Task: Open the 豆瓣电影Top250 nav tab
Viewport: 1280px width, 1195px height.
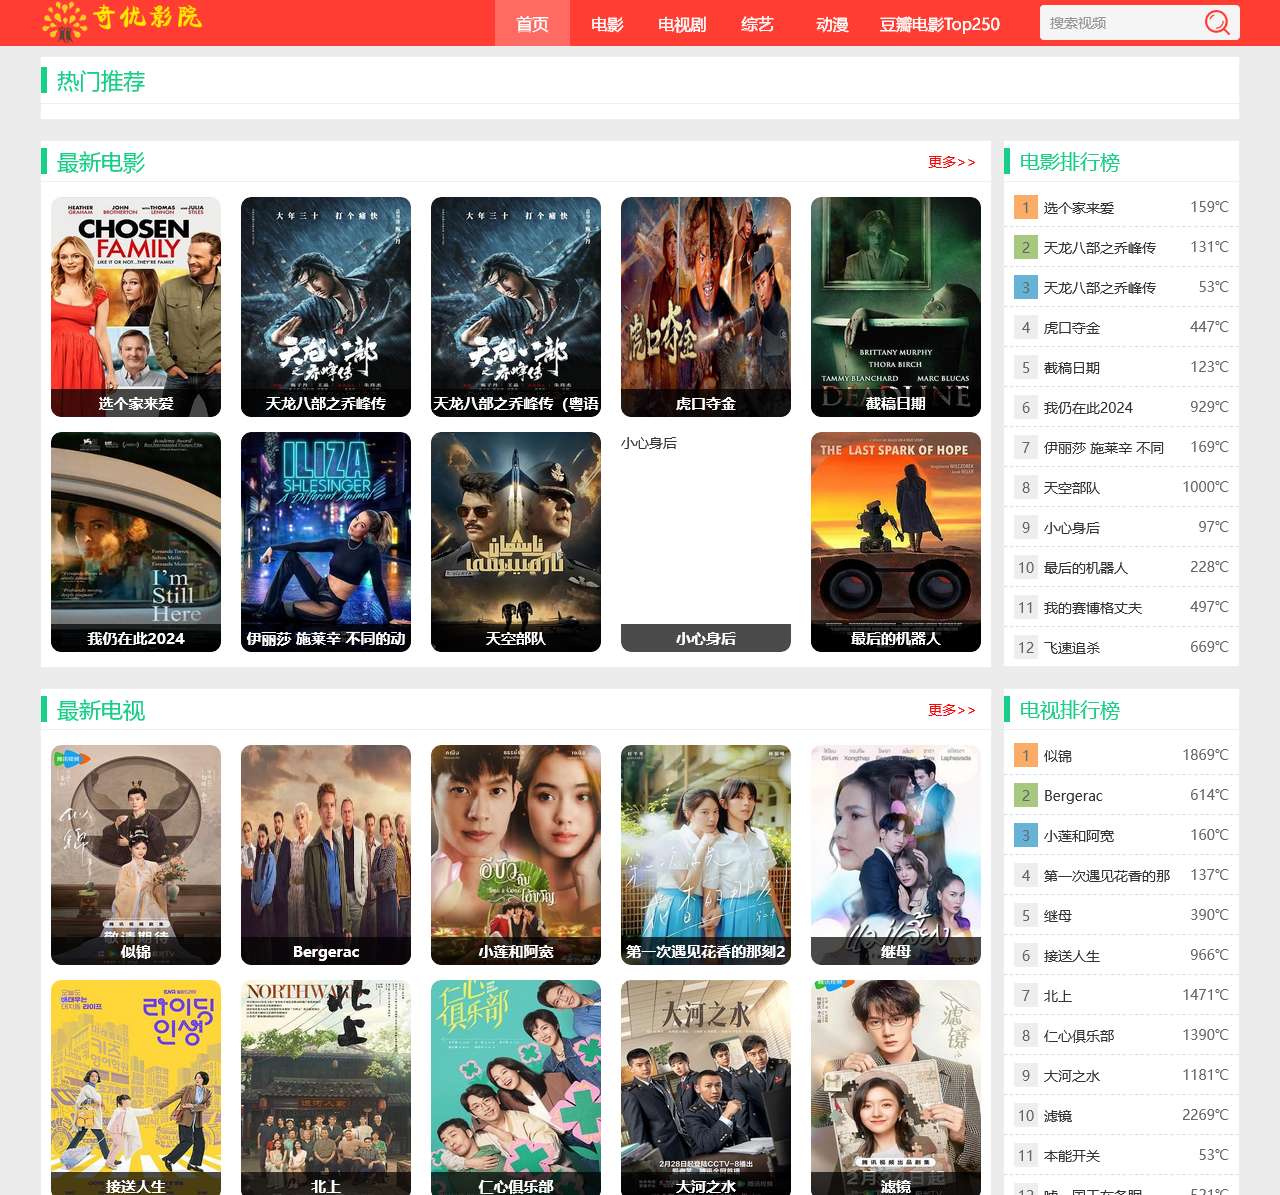Action: coord(940,24)
